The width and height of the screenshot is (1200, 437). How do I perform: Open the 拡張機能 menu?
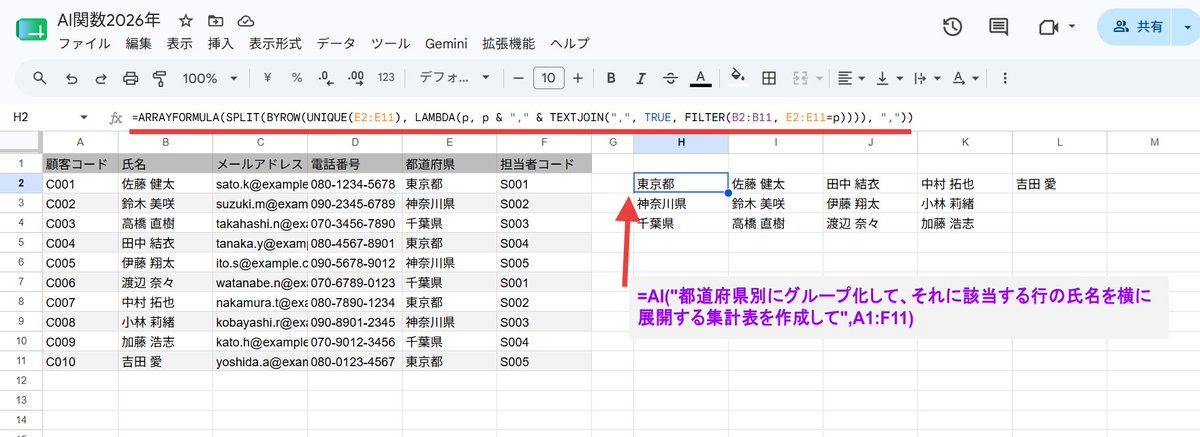click(508, 44)
